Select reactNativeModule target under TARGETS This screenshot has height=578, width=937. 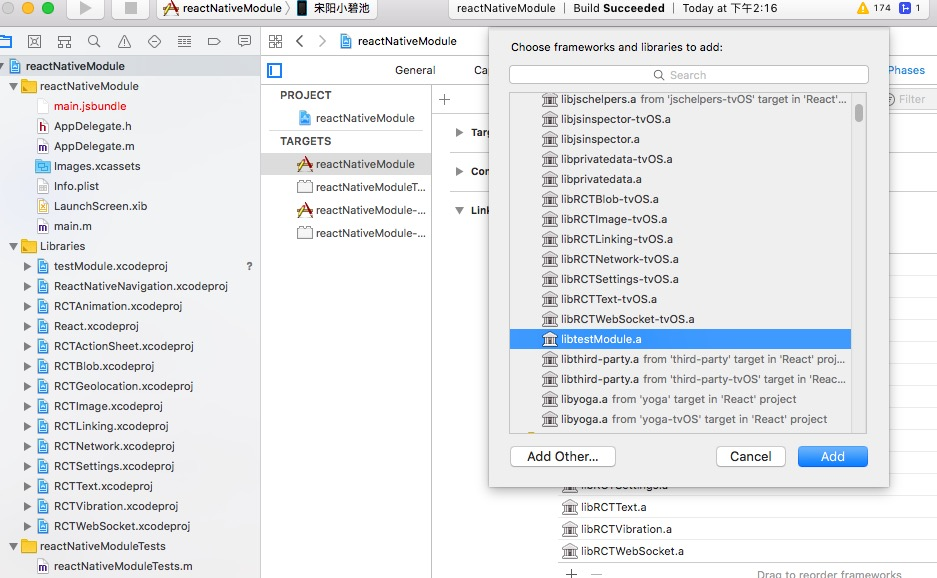click(x=365, y=164)
